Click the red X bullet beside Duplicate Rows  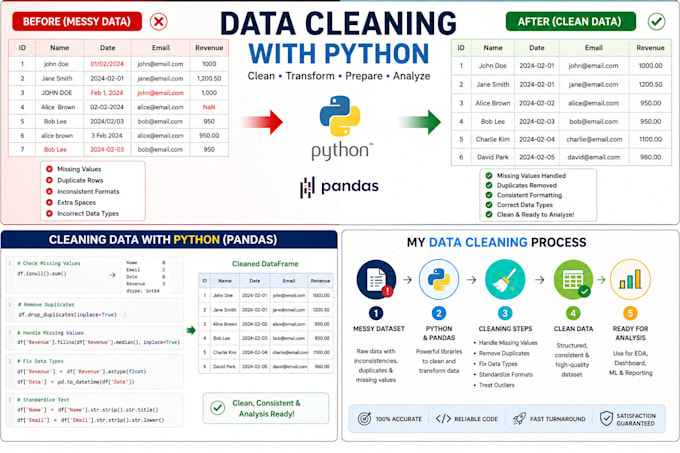click(49, 180)
